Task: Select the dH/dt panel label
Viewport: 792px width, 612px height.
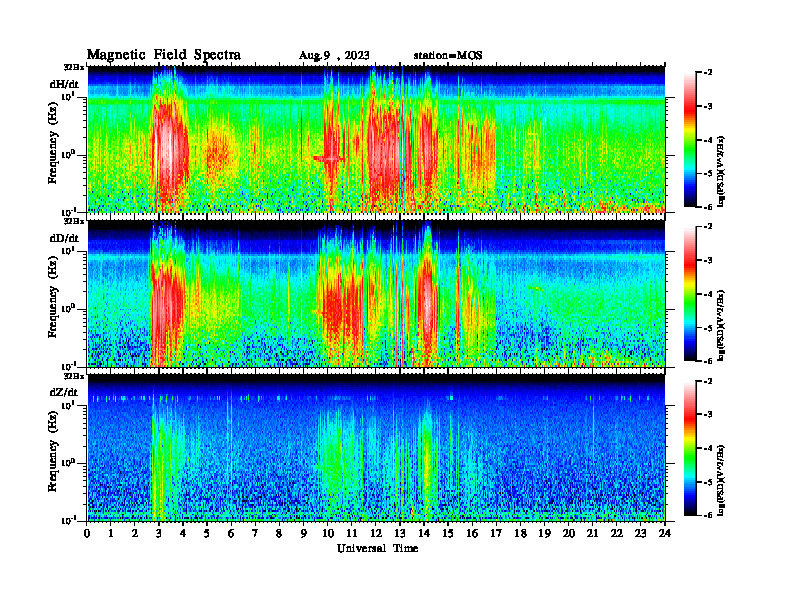Action: [x=64, y=84]
